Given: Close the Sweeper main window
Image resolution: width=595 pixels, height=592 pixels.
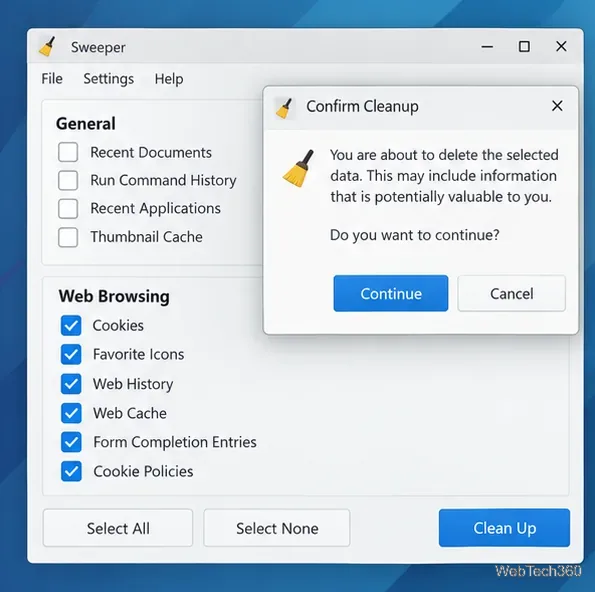Looking at the screenshot, I should coord(561,47).
